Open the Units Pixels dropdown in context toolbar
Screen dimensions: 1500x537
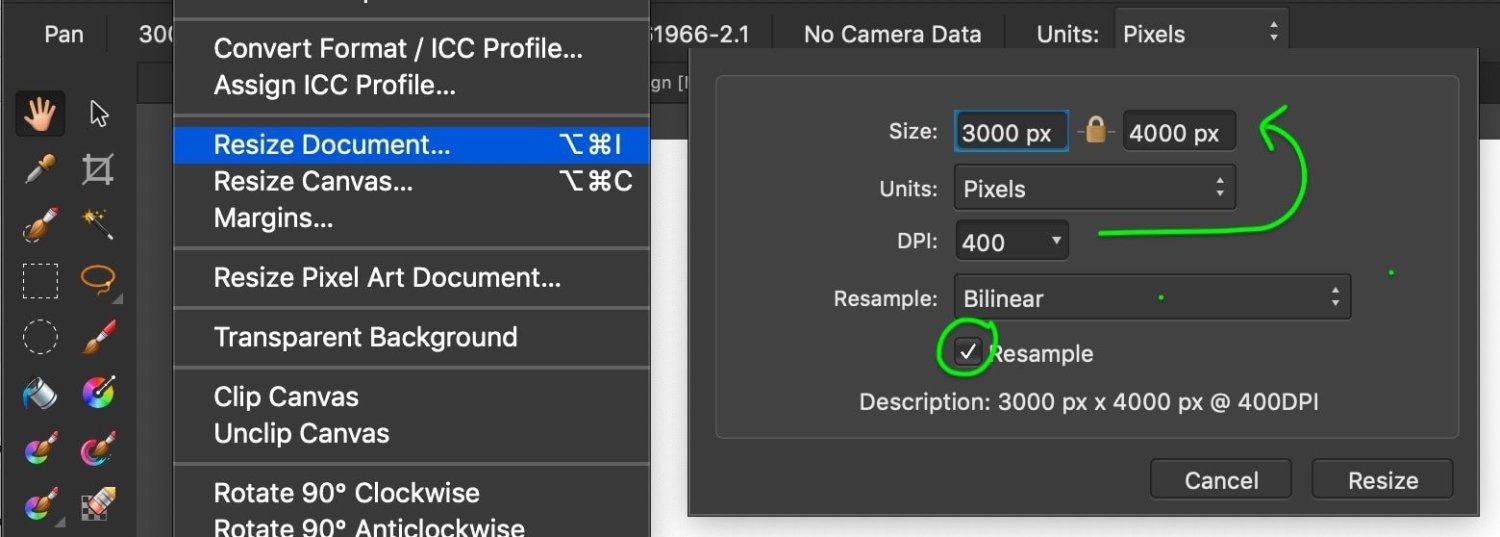click(x=1200, y=33)
